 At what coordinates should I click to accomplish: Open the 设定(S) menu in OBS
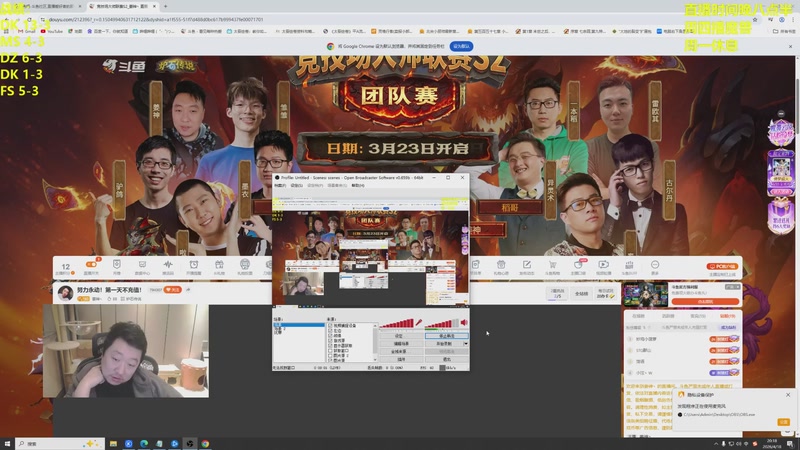coord(296,185)
